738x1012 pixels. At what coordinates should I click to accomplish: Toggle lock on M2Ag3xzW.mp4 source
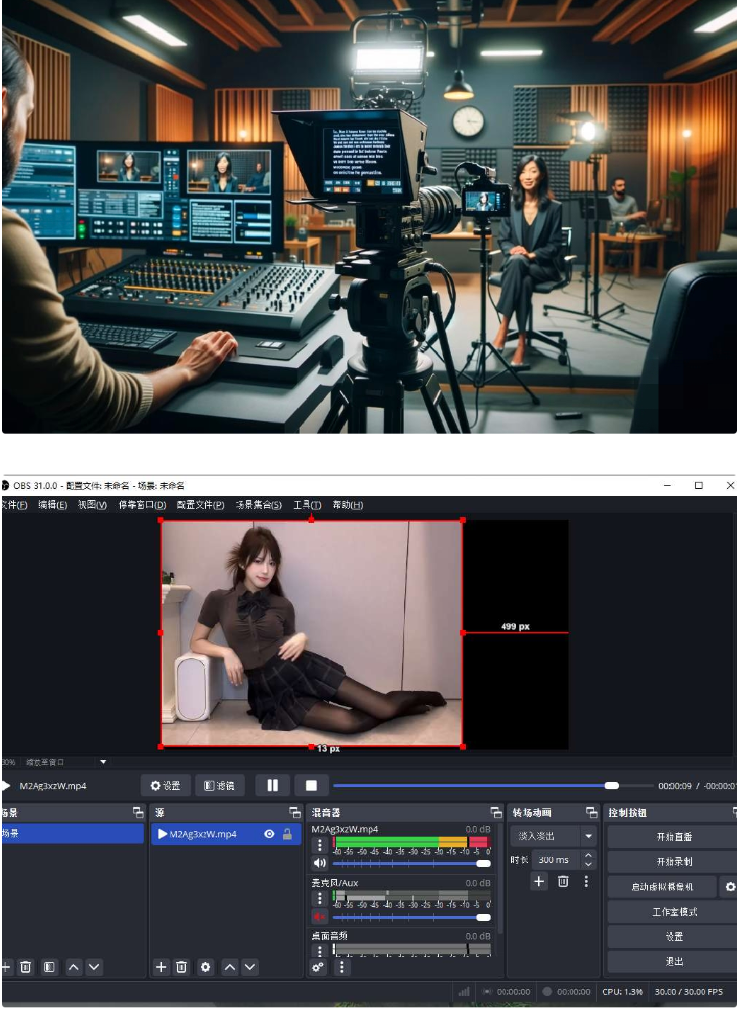[x=288, y=834]
